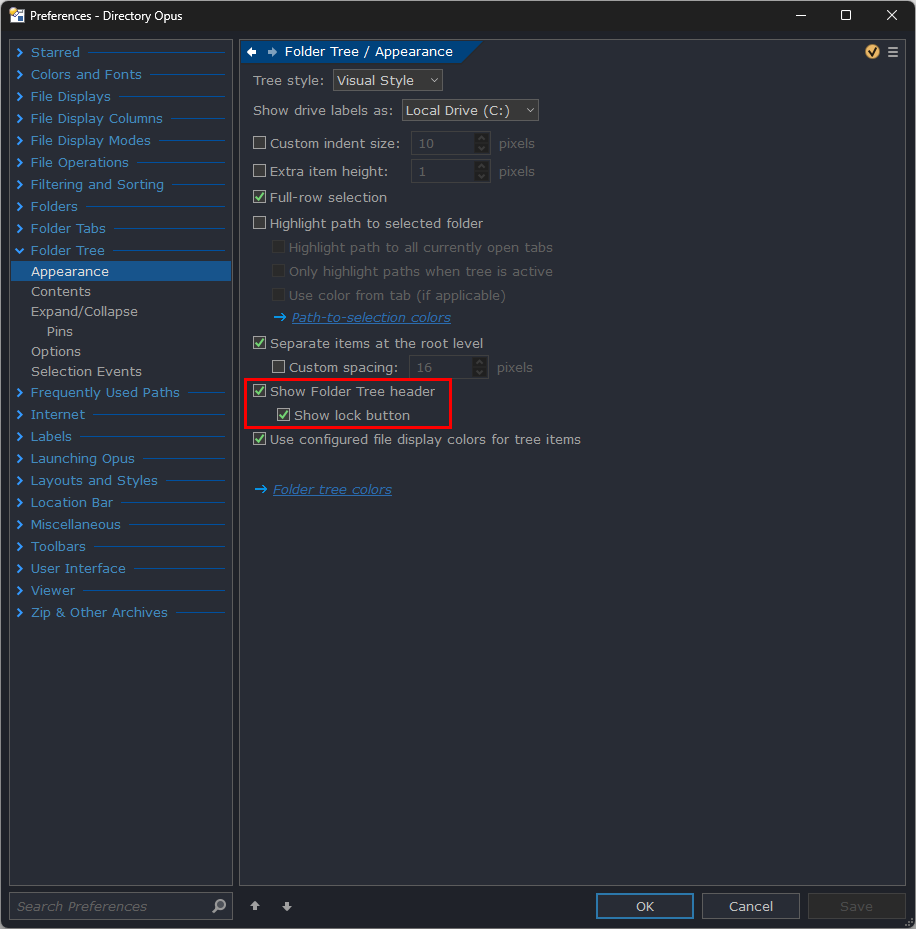Open Show drive labels as dropdown
This screenshot has height=929, width=916.
click(470, 110)
